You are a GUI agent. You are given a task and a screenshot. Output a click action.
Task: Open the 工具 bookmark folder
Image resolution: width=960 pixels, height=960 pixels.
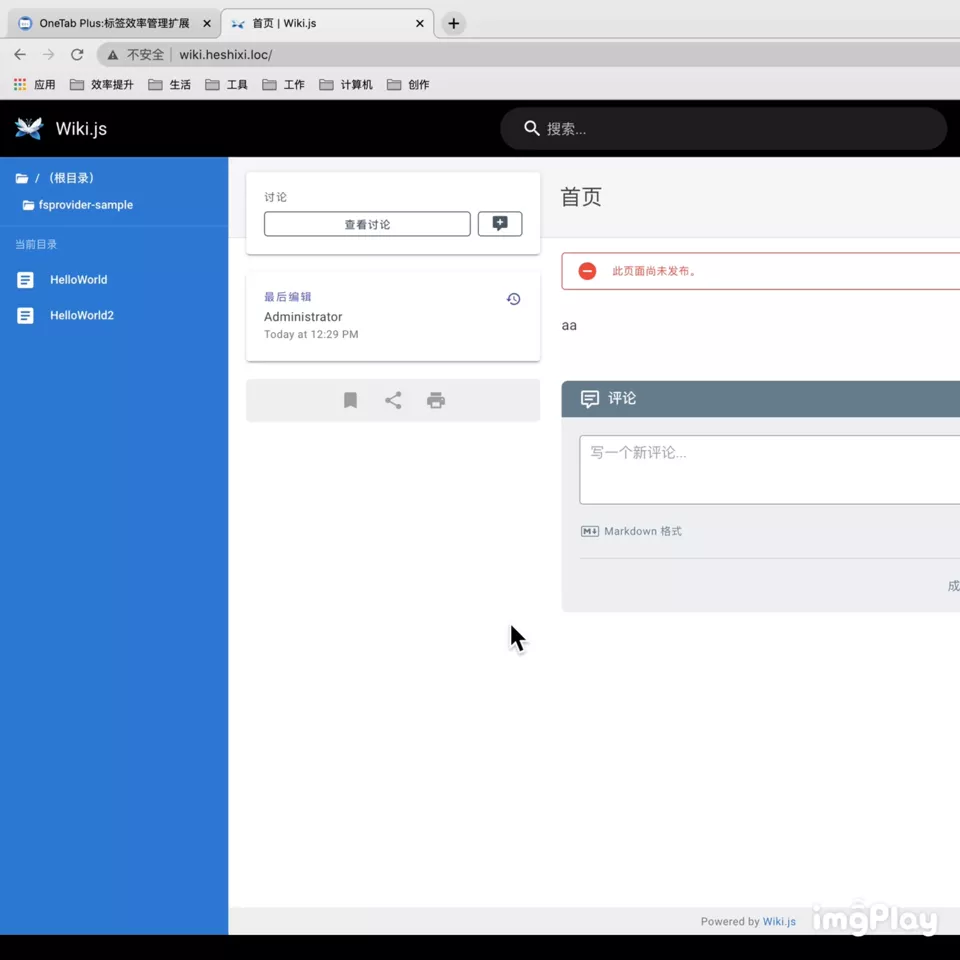coord(227,84)
